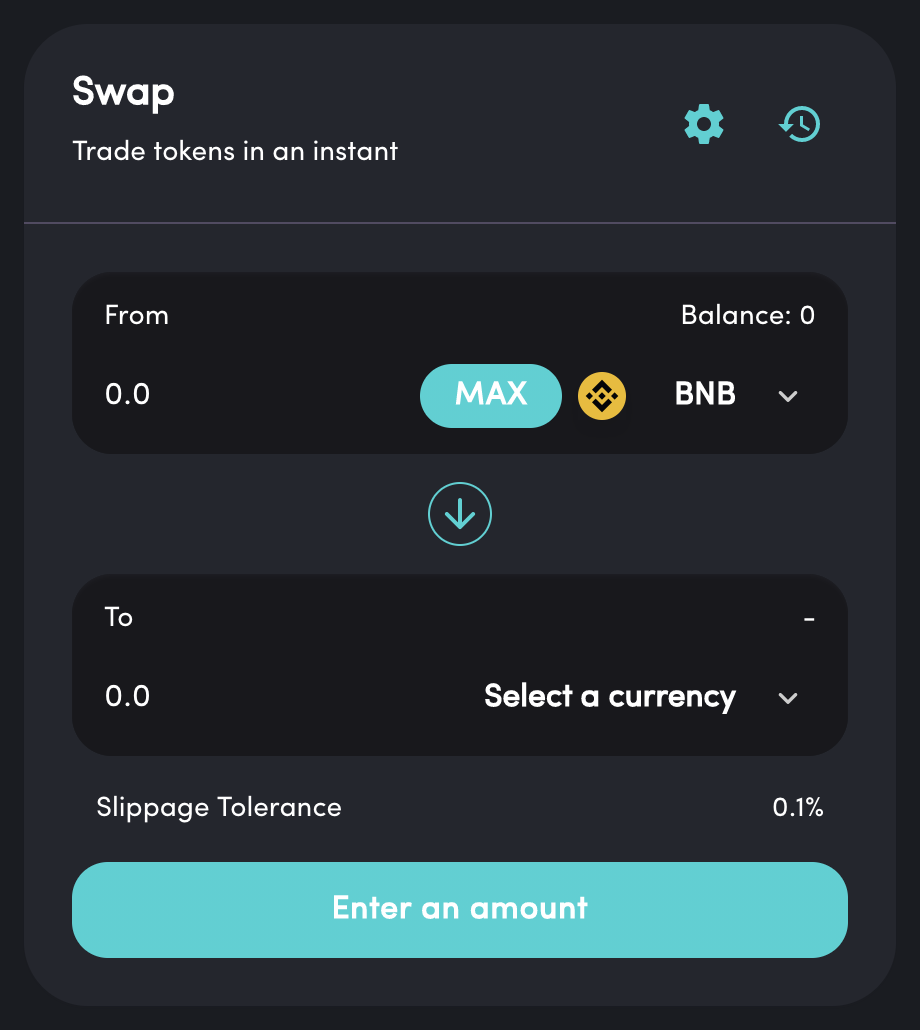Click the 0.1% slippage value
Image resolution: width=920 pixels, height=1030 pixels.
tap(798, 808)
